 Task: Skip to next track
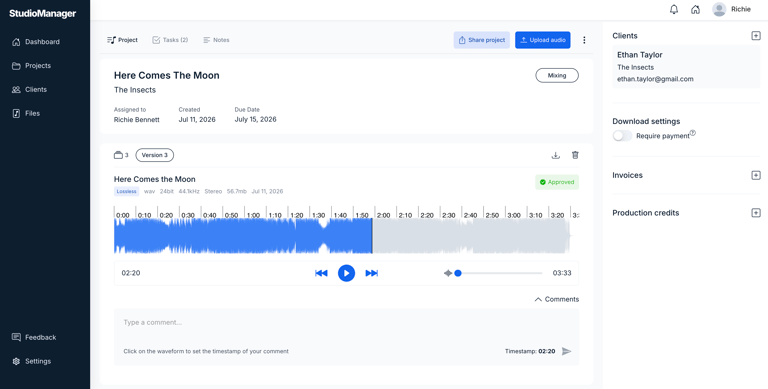coord(372,273)
